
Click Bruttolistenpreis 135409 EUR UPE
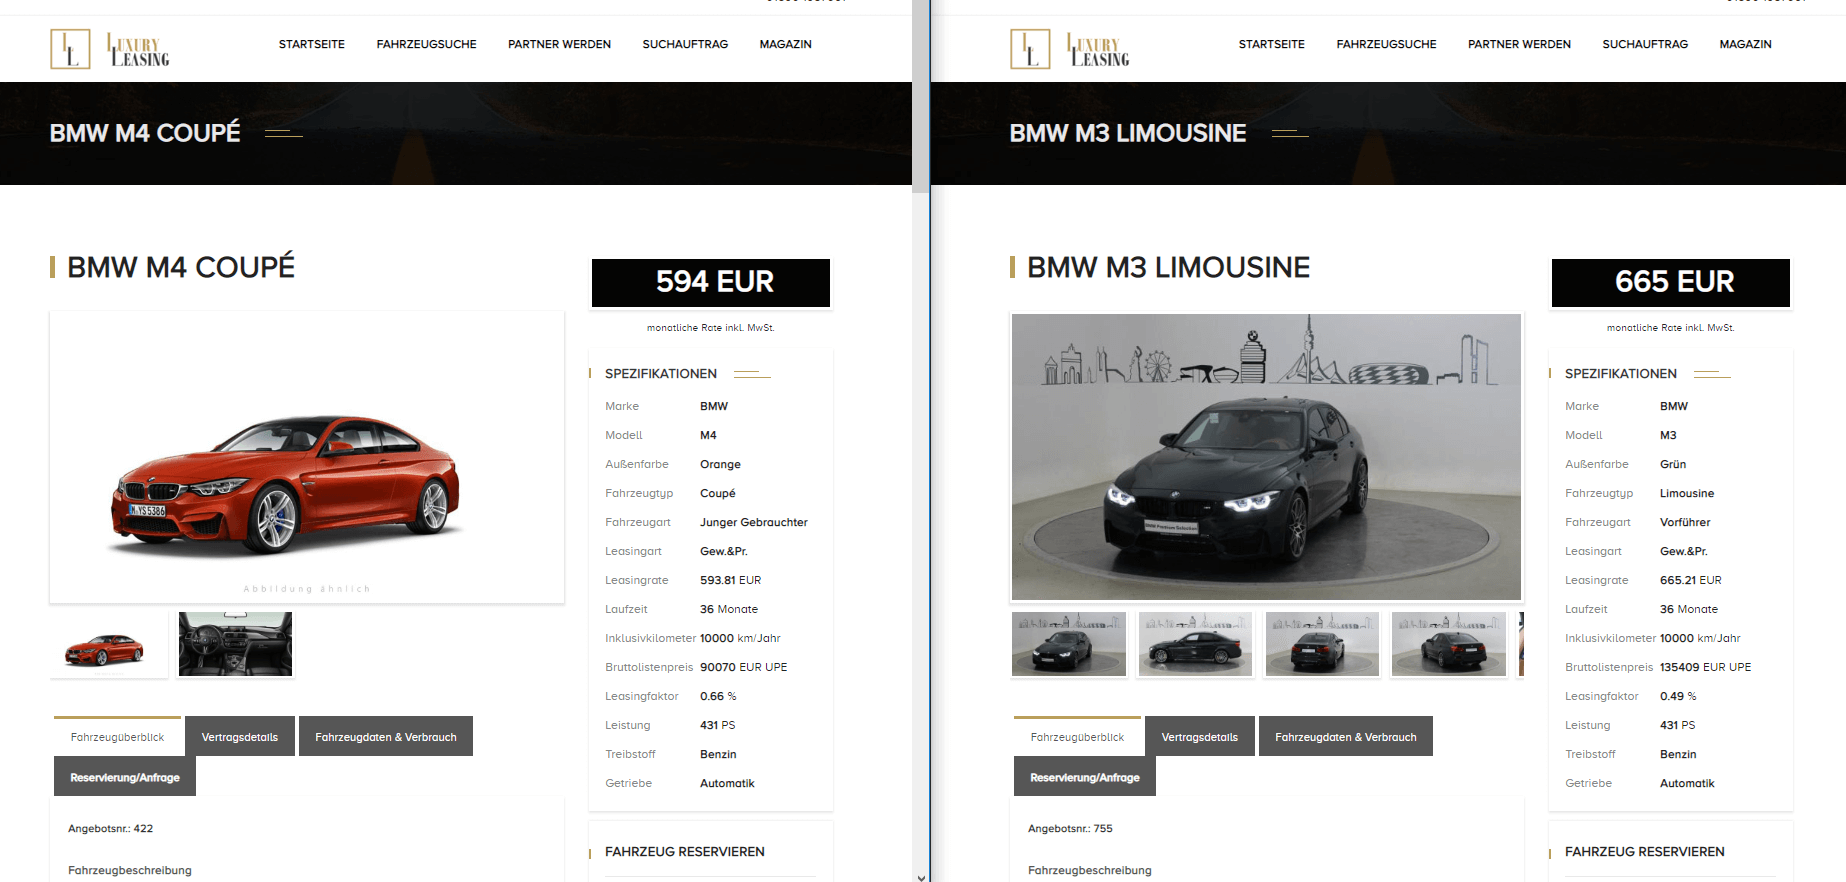pos(1705,667)
